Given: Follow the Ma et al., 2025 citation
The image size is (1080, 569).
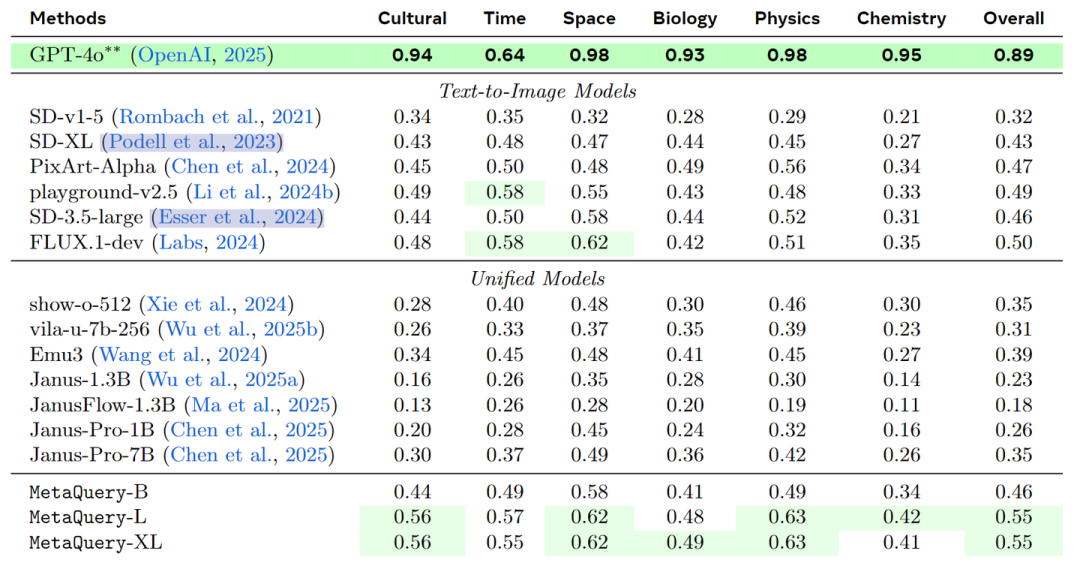Looking at the screenshot, I should [260, 405].
